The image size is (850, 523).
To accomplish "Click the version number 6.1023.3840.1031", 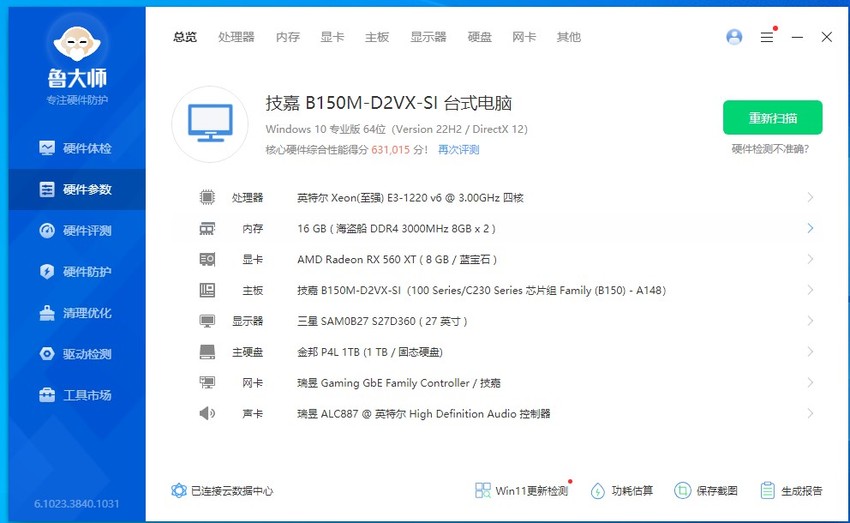I will pyautogui.click(x=76, y=503).
